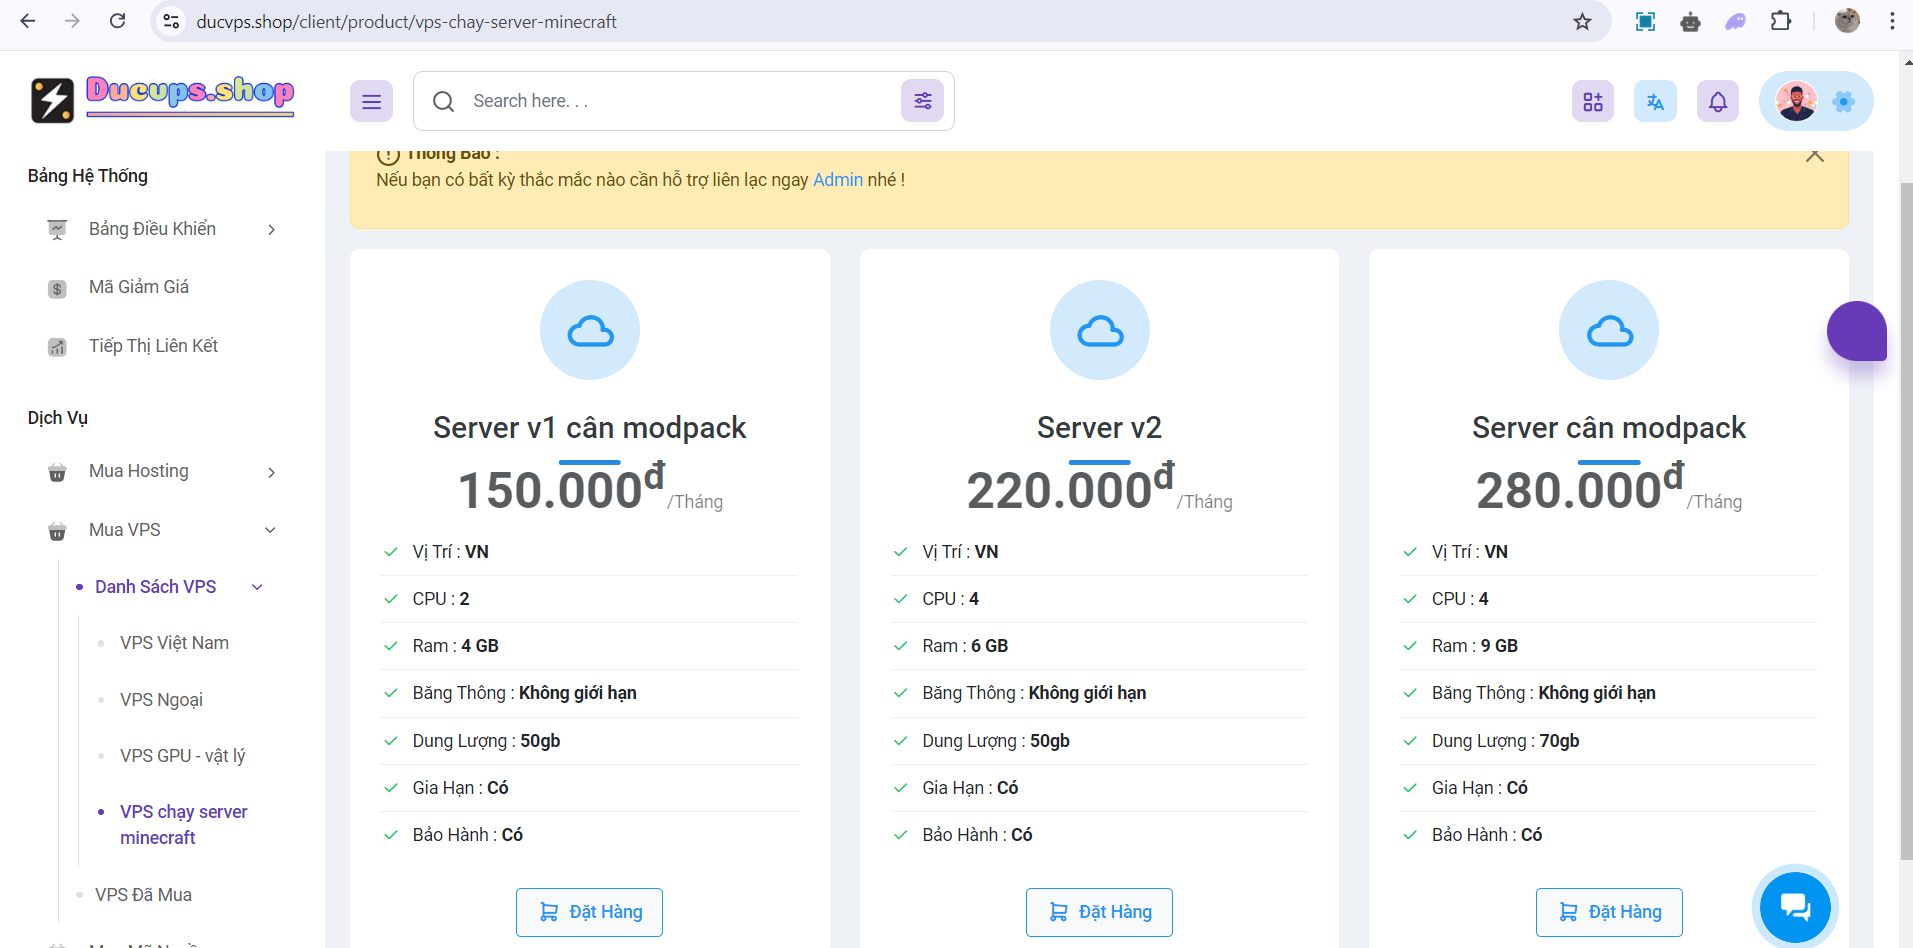The height and width of the screenshot is (948, 1913).
Task: Follow the Admin link in the notice
Action: tap(838, 180)
